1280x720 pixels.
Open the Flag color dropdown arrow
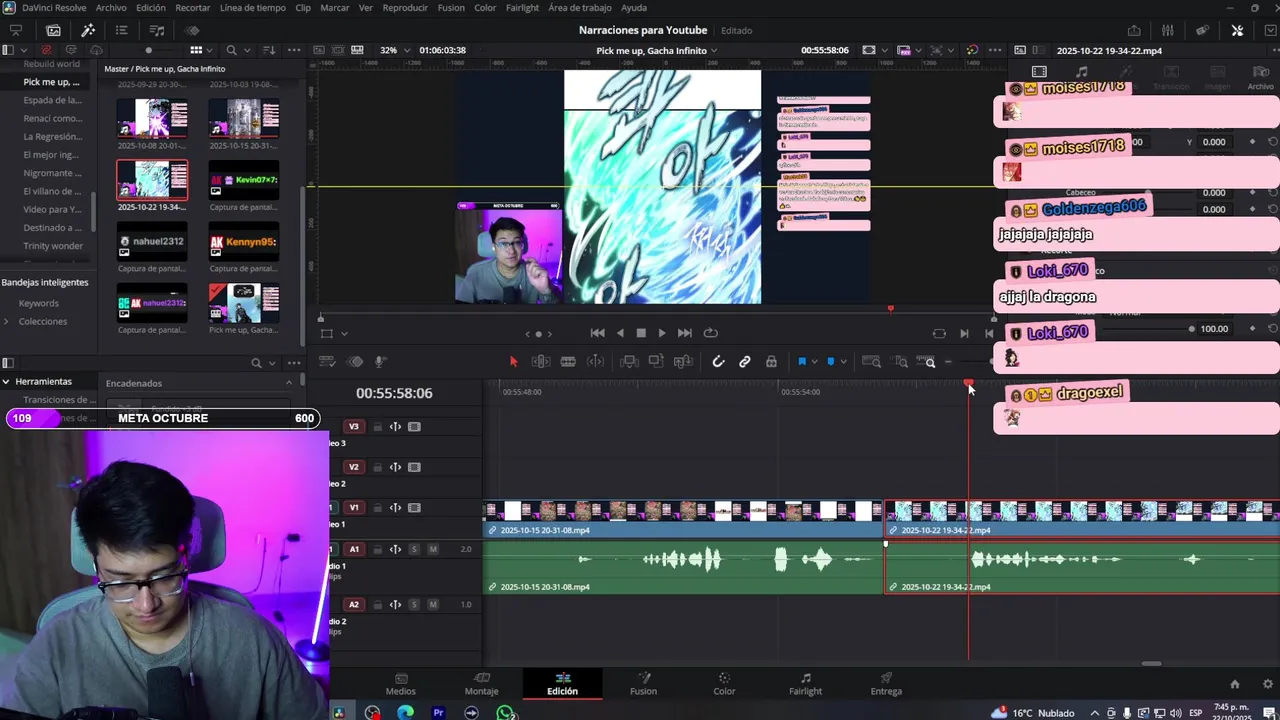coord(814,362)
